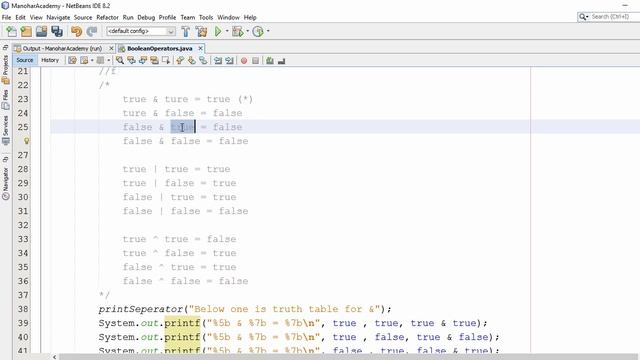Go to Next Bookmark icon
This screenshot has height=360, width=640.
[x=191, y=60]
